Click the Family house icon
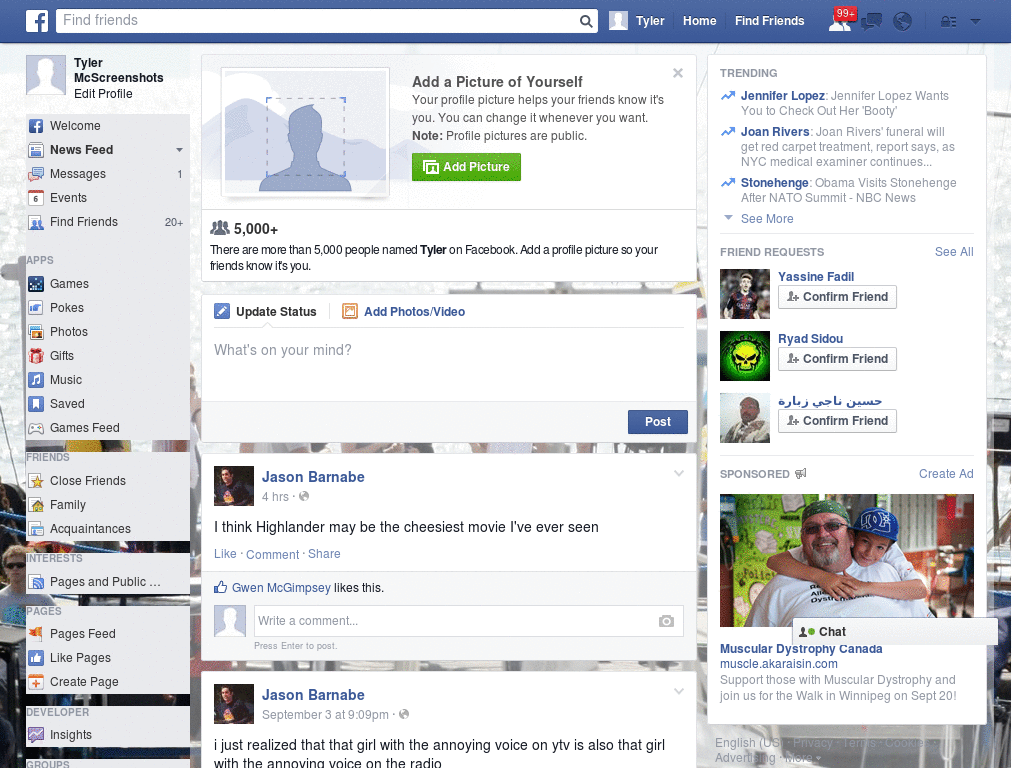The height and width of the screenshot is (768, 1024). 36,505
